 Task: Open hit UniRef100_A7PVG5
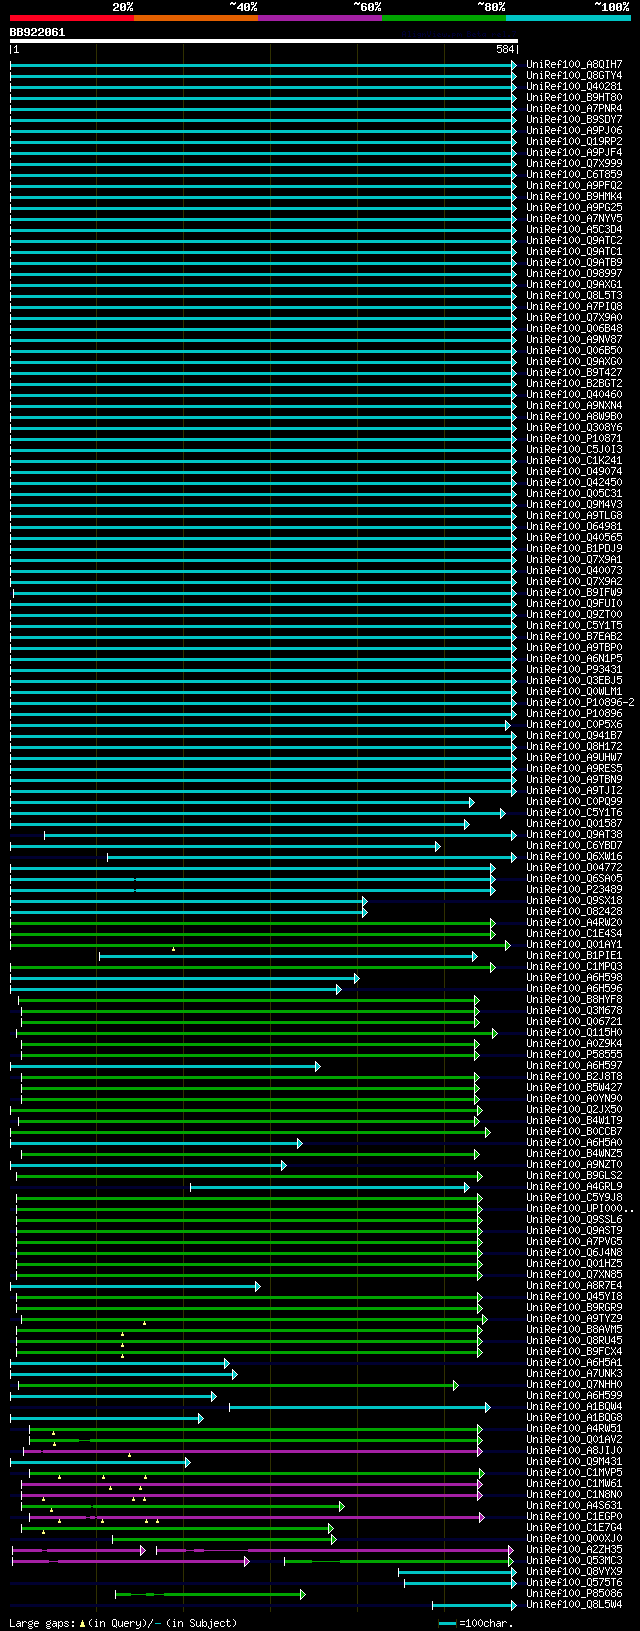point(574,1241)
